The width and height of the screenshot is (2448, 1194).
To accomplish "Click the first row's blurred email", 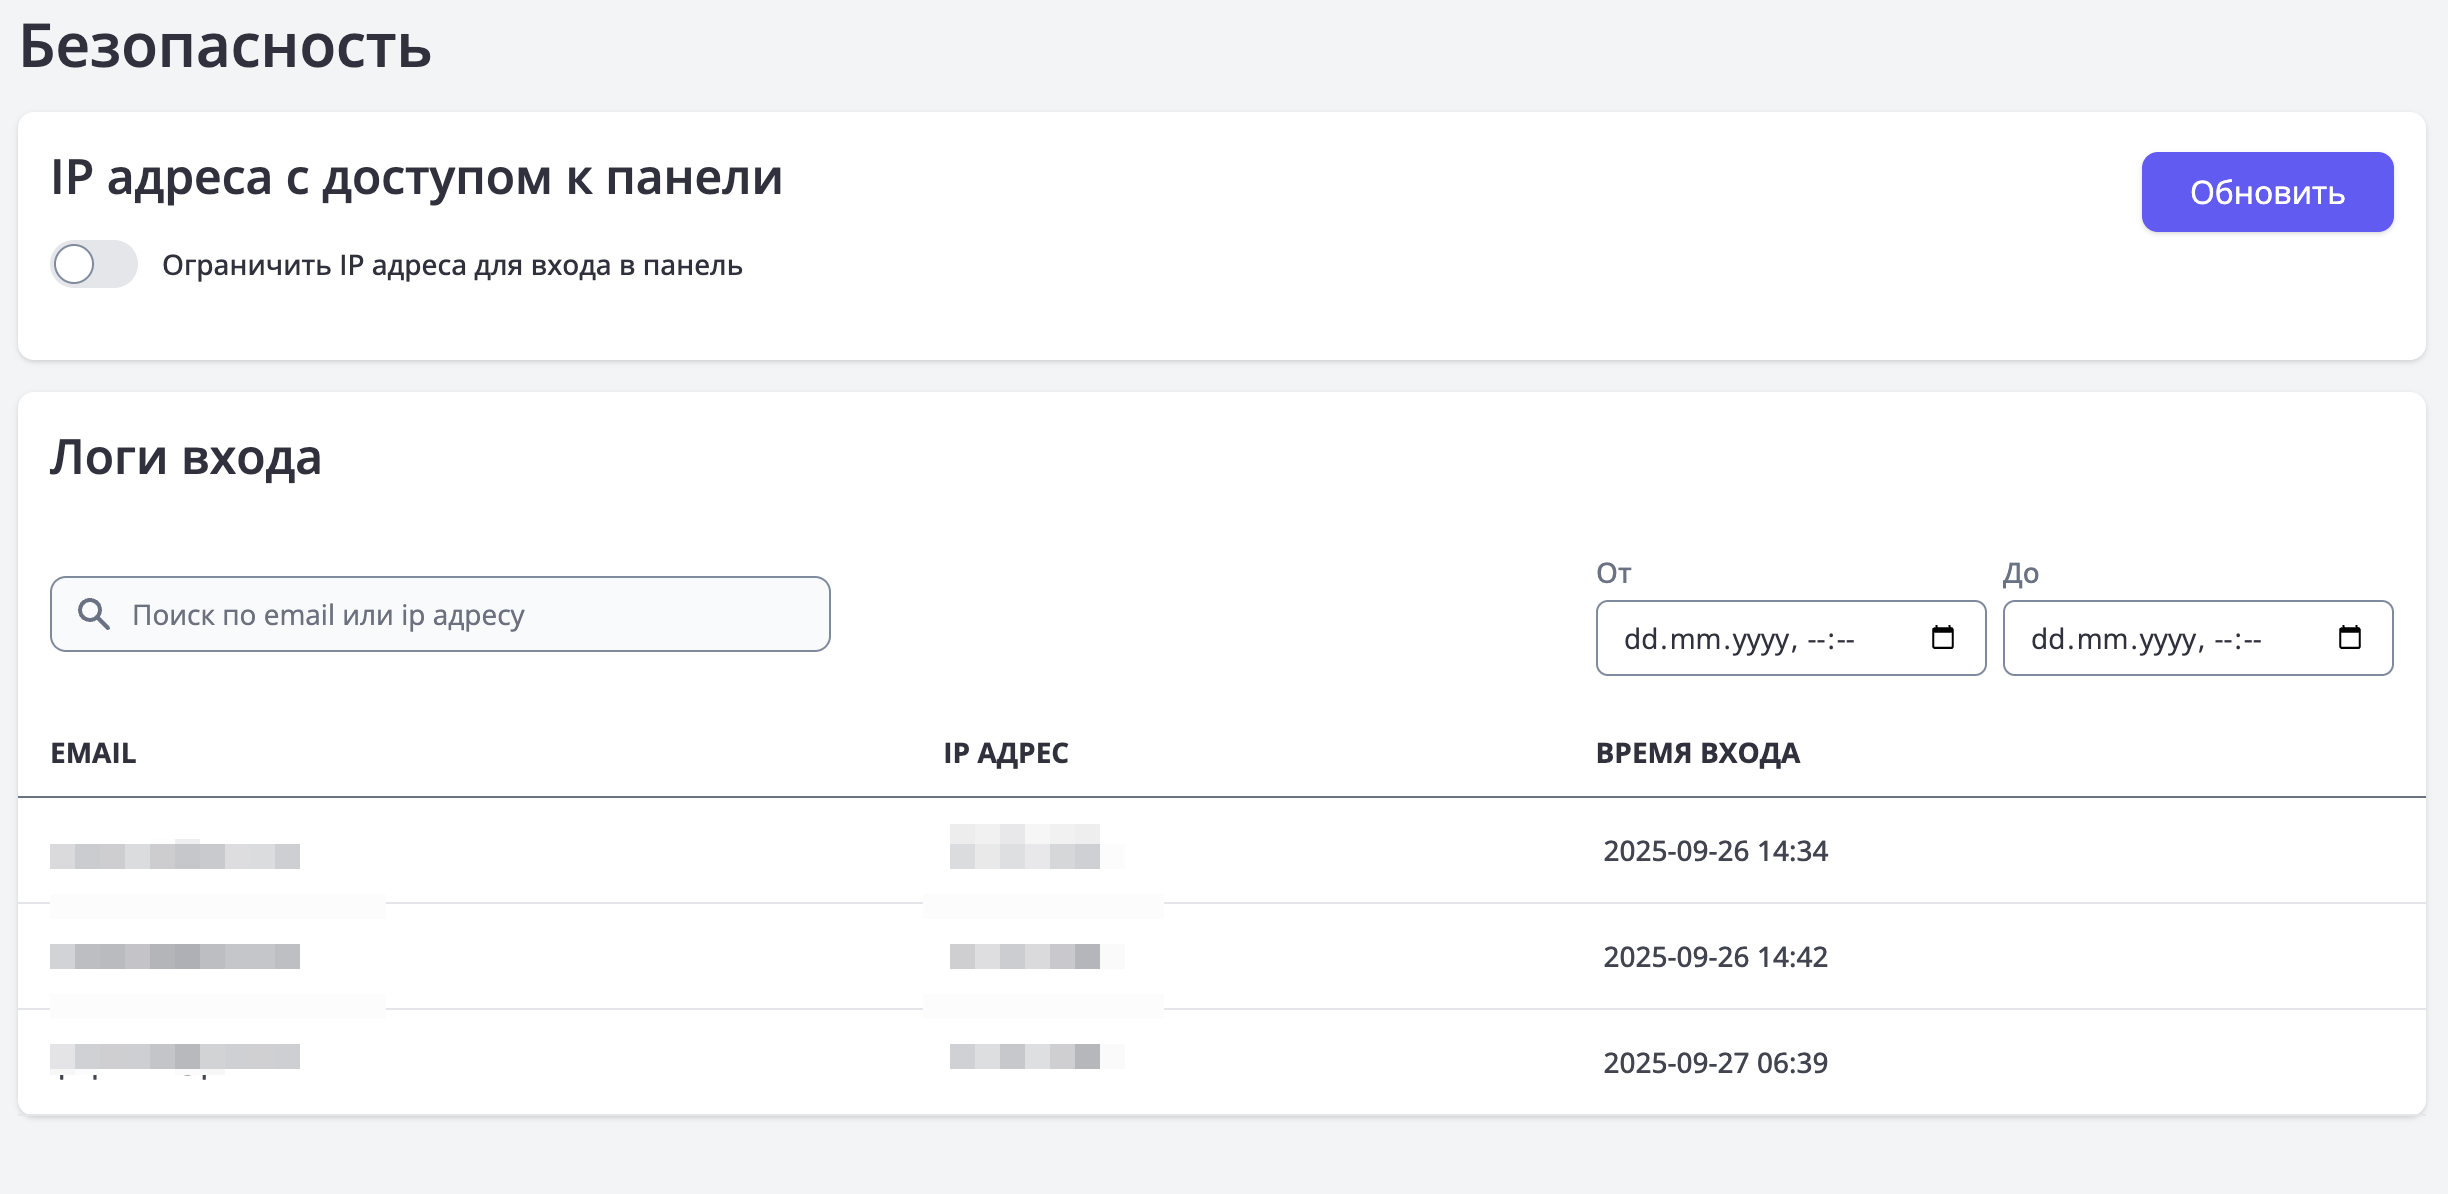I will tap(175, 855).
